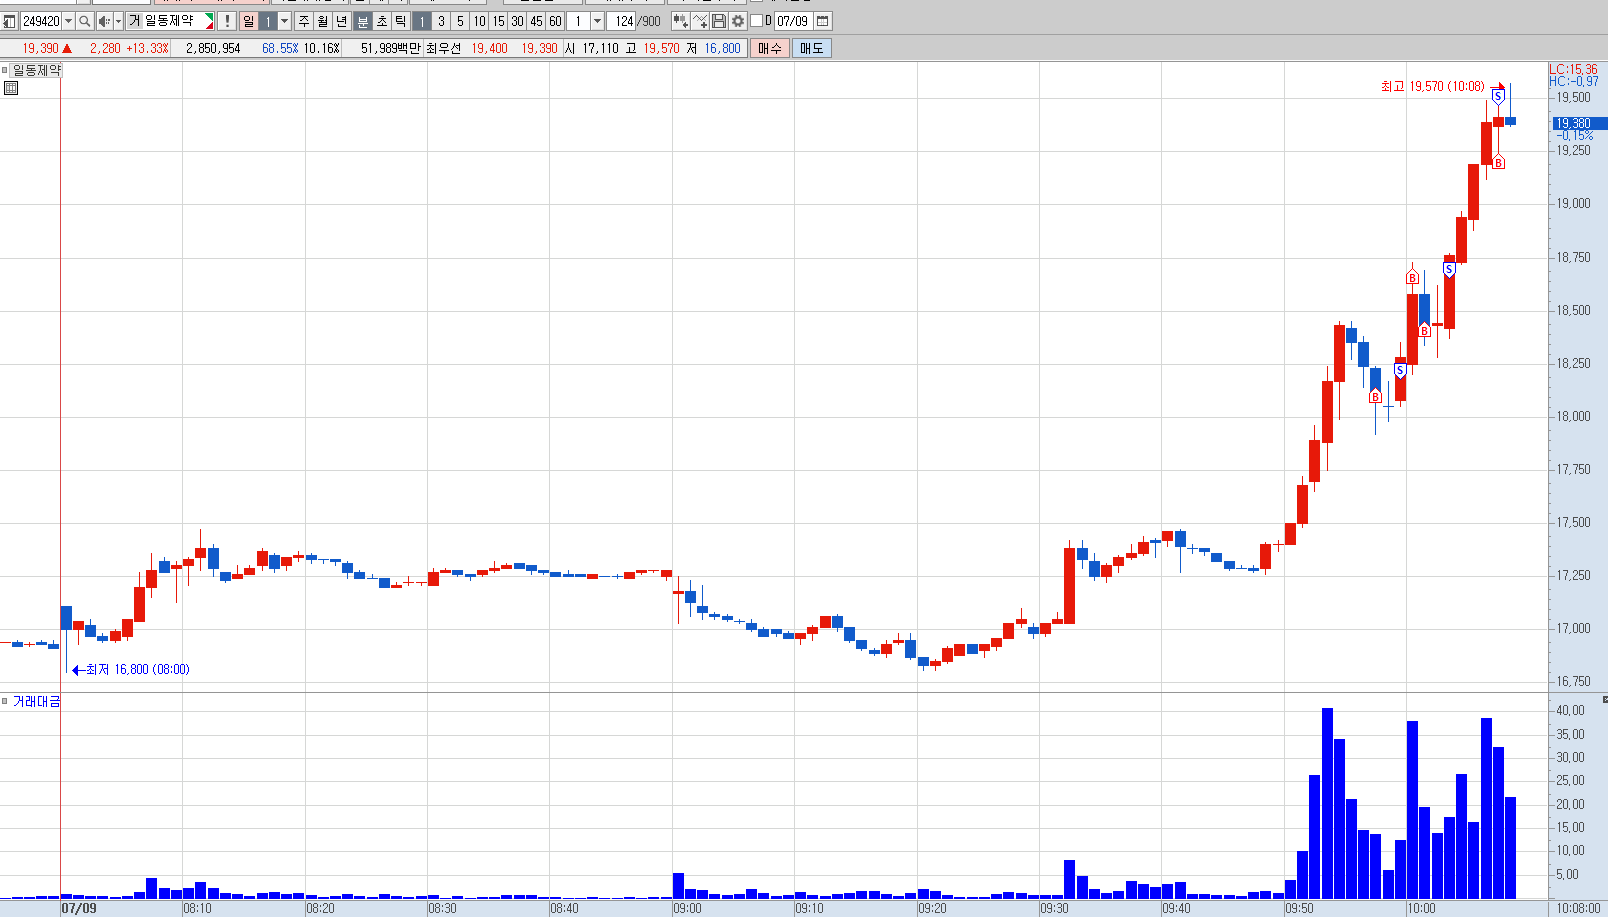Open the custom interval dropdown arrow

tap(598, 21)
